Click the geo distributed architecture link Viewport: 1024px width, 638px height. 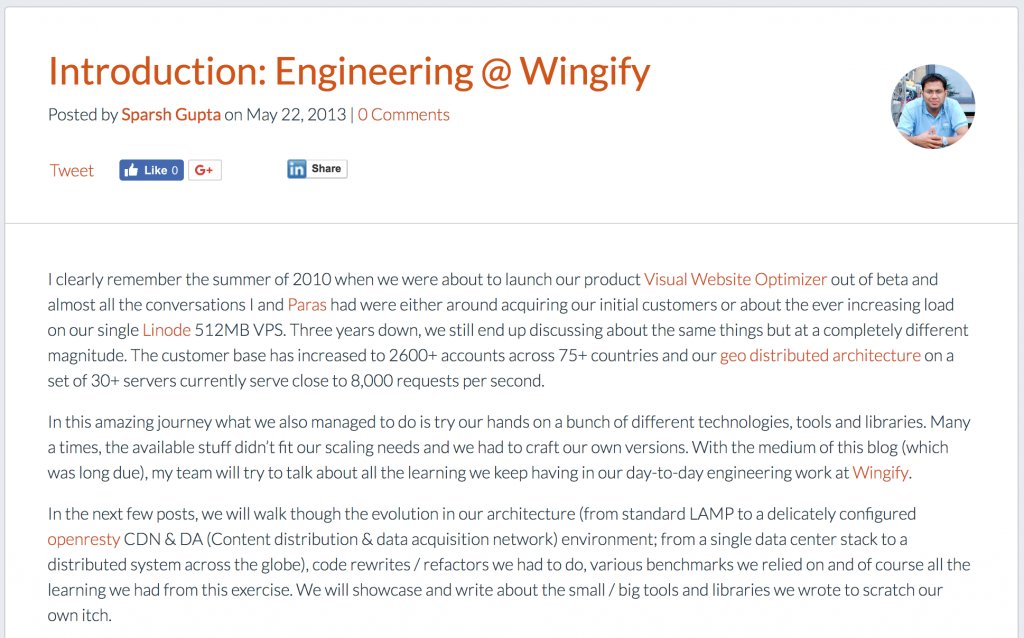coord(820,355)
